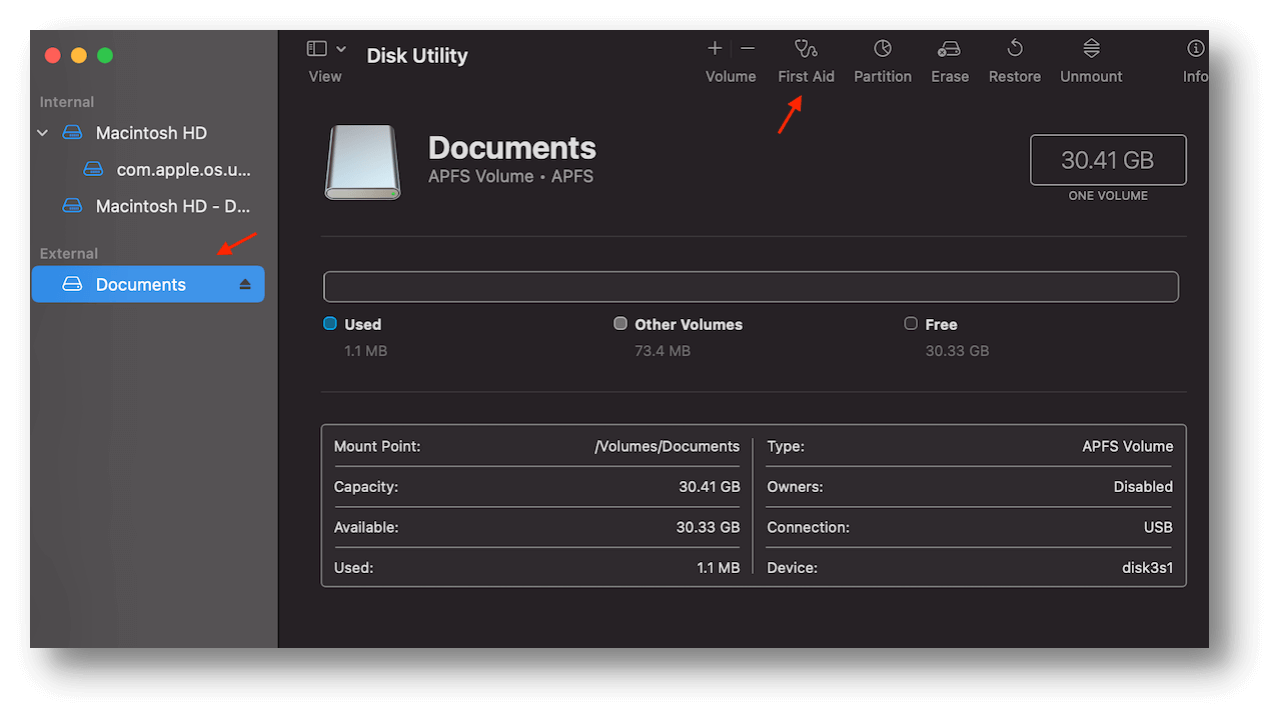Open the Info panel
This screenshot has height=718, width=1278.
coord(1194,49)
